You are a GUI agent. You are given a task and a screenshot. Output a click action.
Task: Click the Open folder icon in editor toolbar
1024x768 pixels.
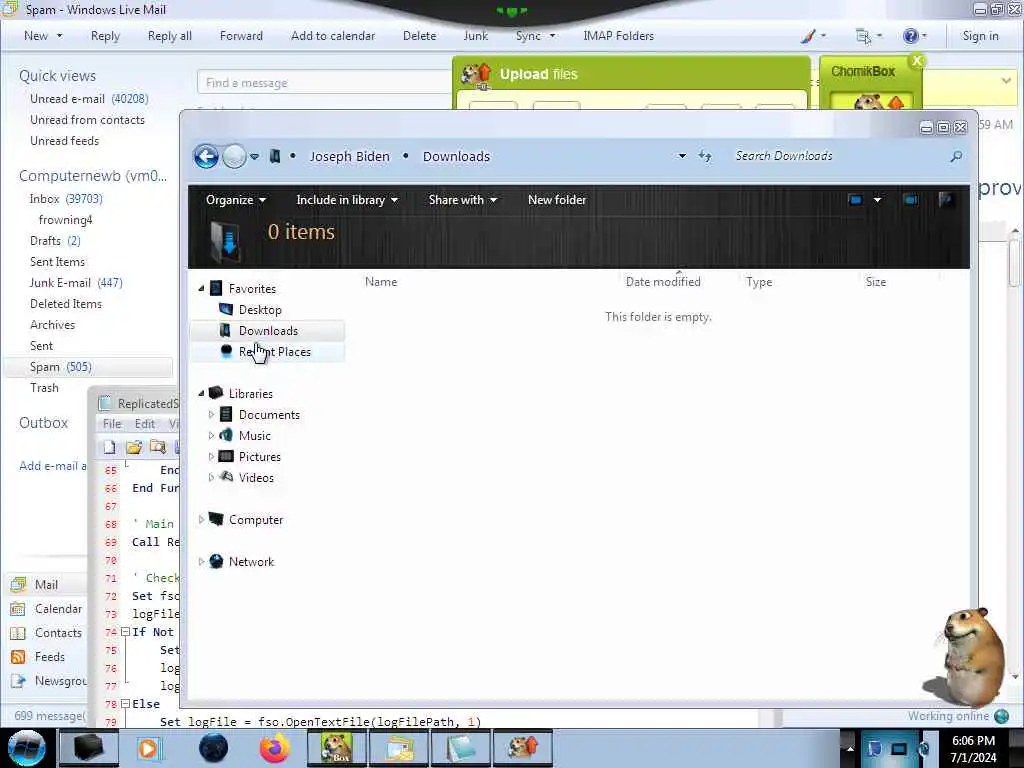click(134, 447)
